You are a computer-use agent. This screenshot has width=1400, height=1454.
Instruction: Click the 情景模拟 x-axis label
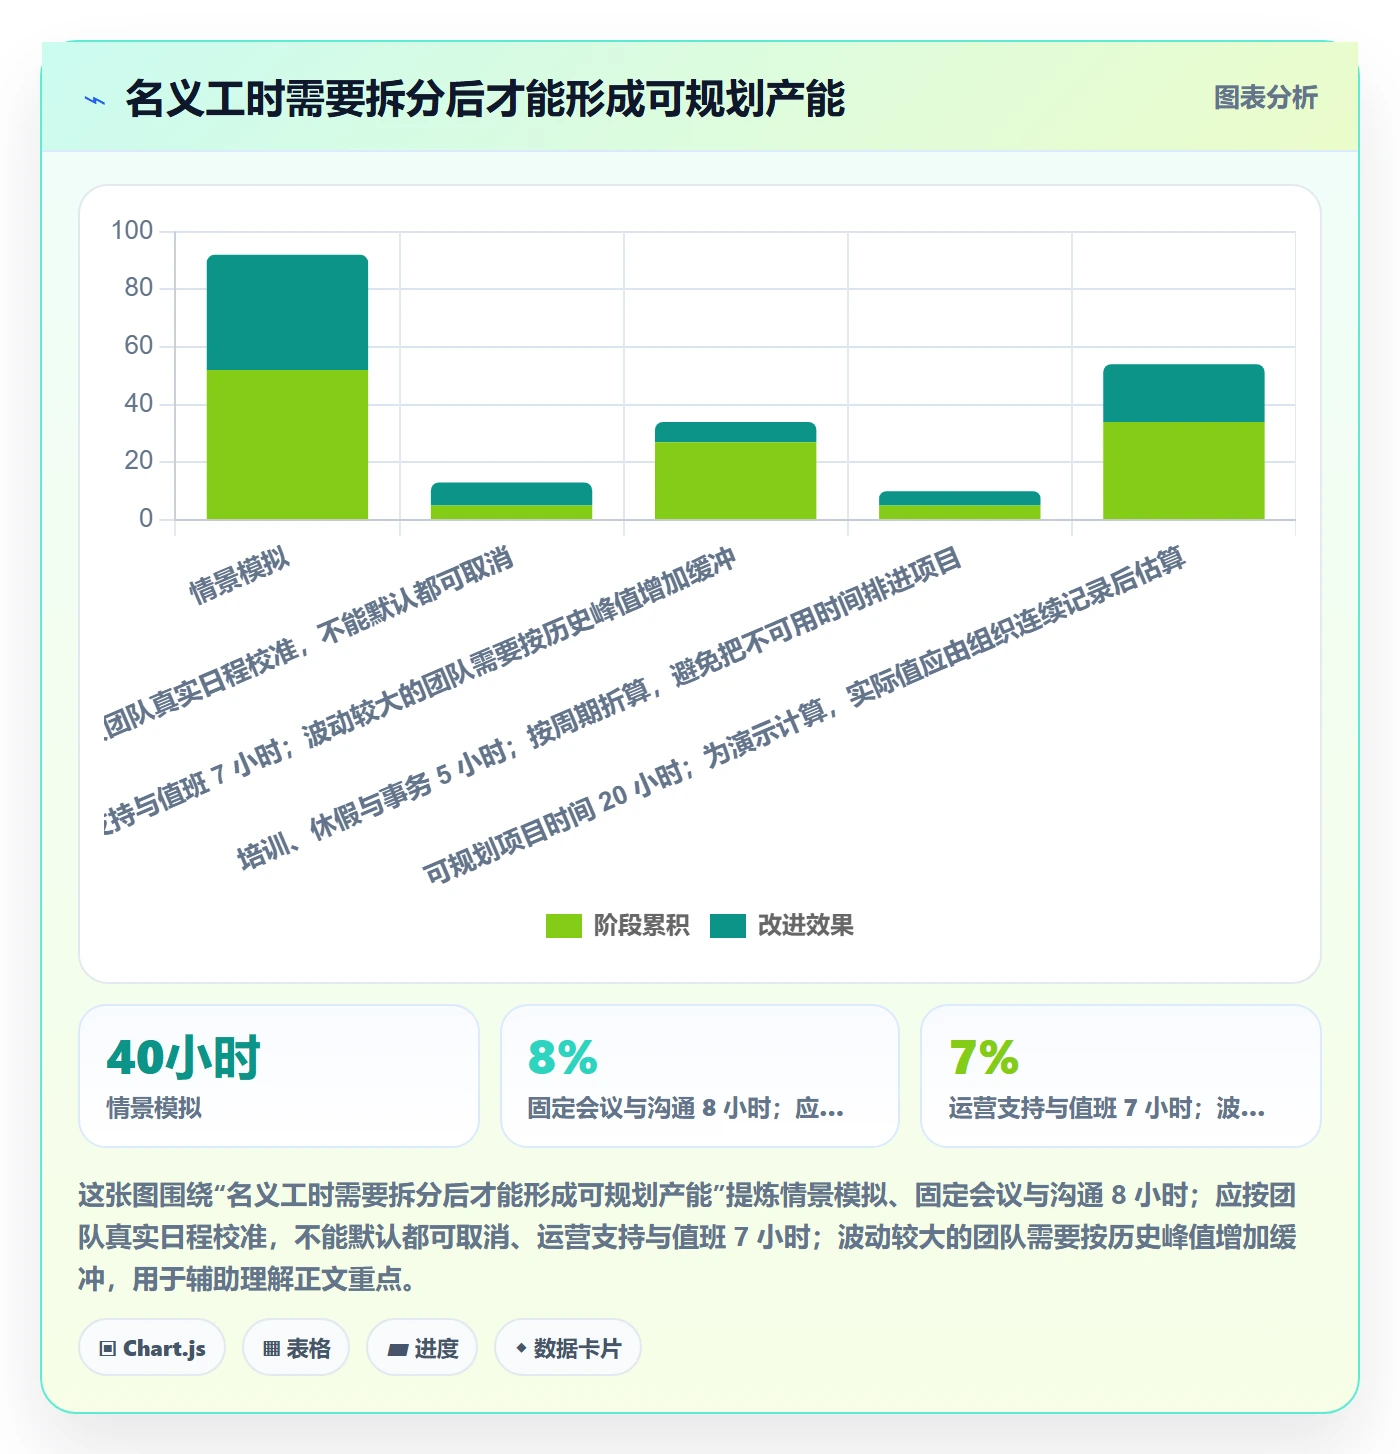(240, 576)
